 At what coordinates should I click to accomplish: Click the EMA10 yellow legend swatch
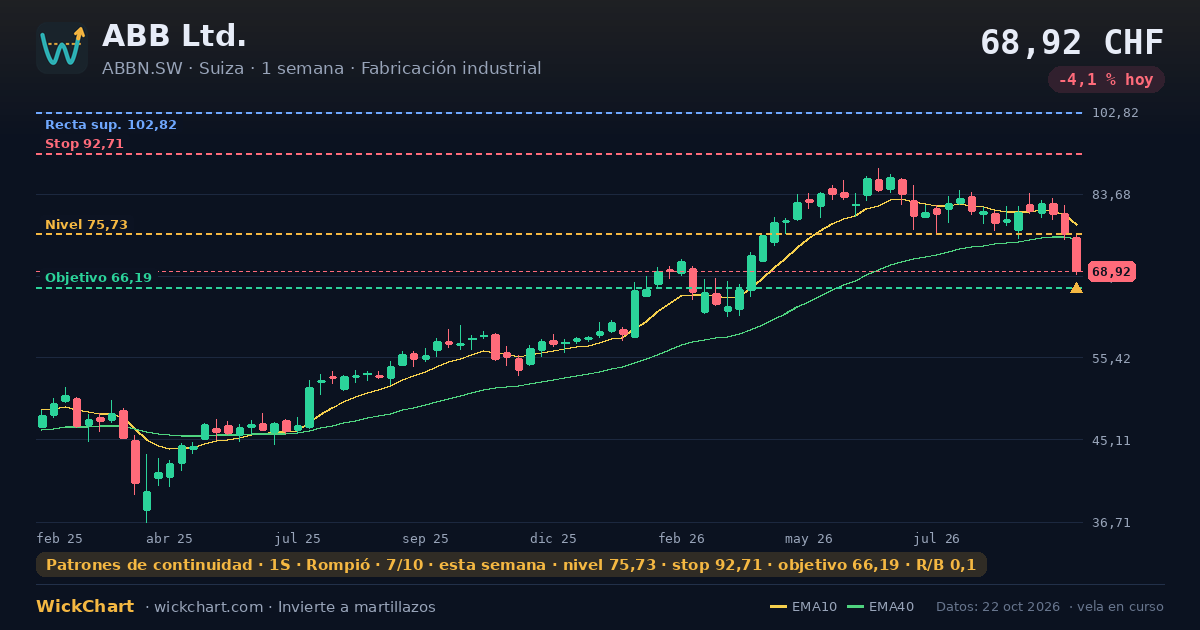778,607
